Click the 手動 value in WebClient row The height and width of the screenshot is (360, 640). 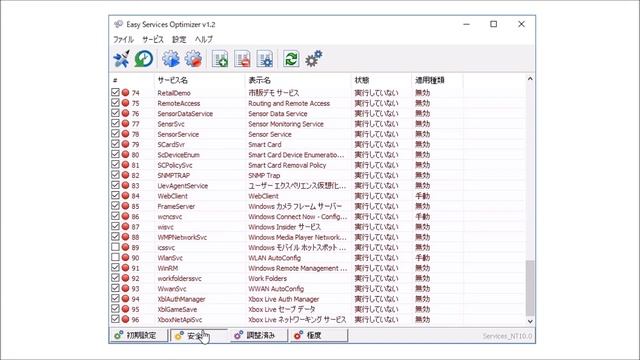(422, 196)
